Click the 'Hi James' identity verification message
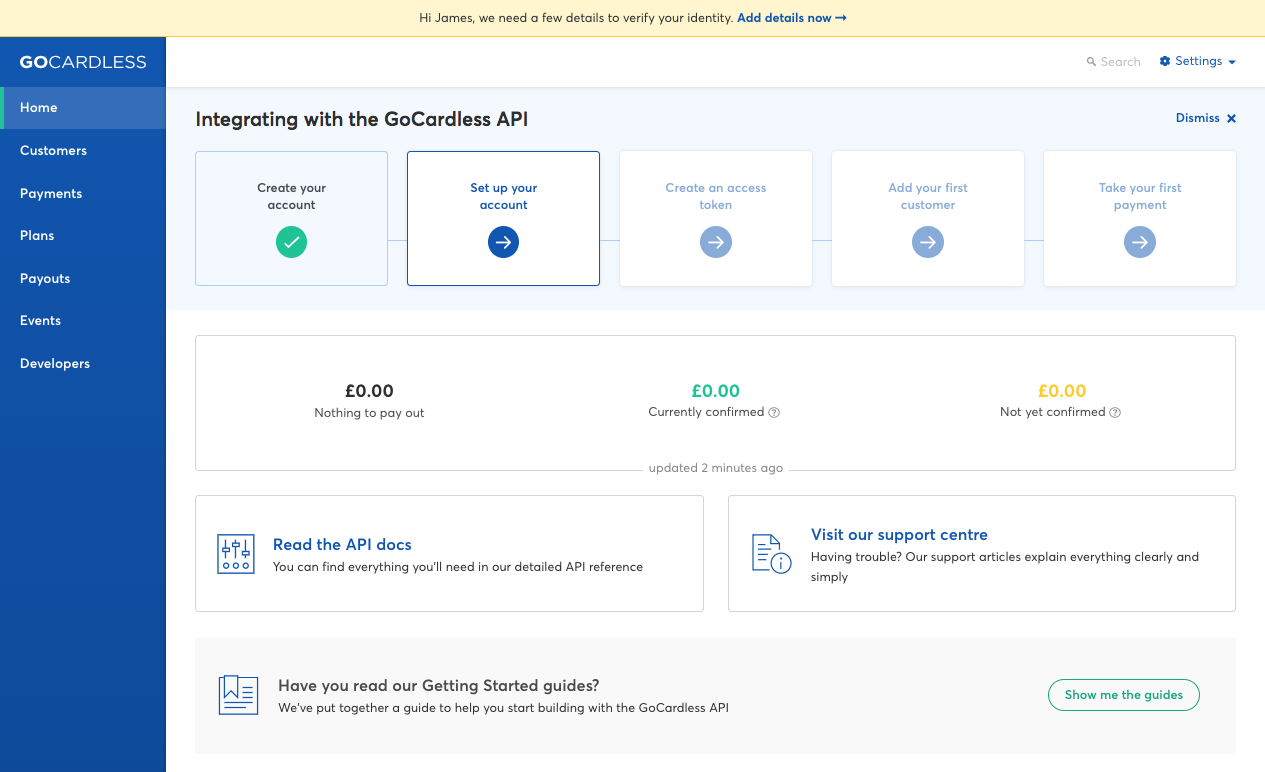Viewport: 1265px width, 772px height. (x=576, y=18)
